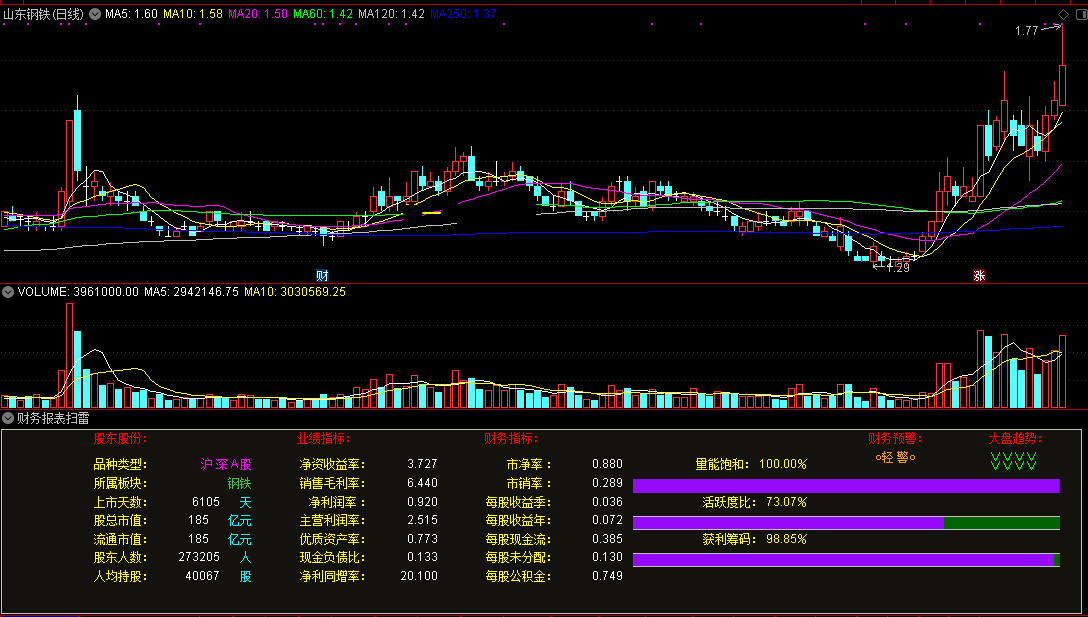Click the 活跃度比 progress bar
This screenshot has width=1088, height=617.
(x=847, y=523)
